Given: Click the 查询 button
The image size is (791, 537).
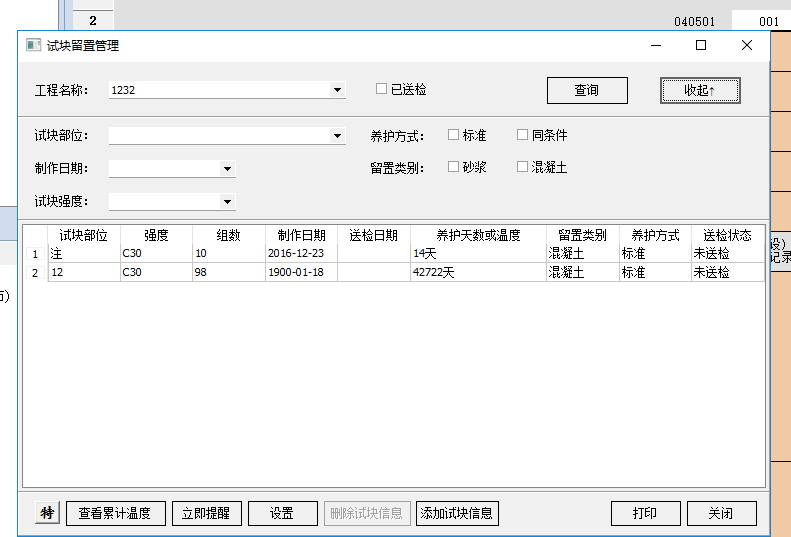Looking at the screenshot, I should 587,90.
